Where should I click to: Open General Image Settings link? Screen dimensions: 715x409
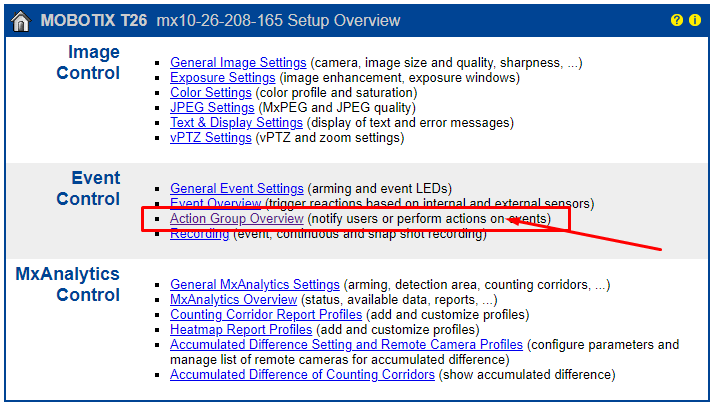[x=238, y=62]
